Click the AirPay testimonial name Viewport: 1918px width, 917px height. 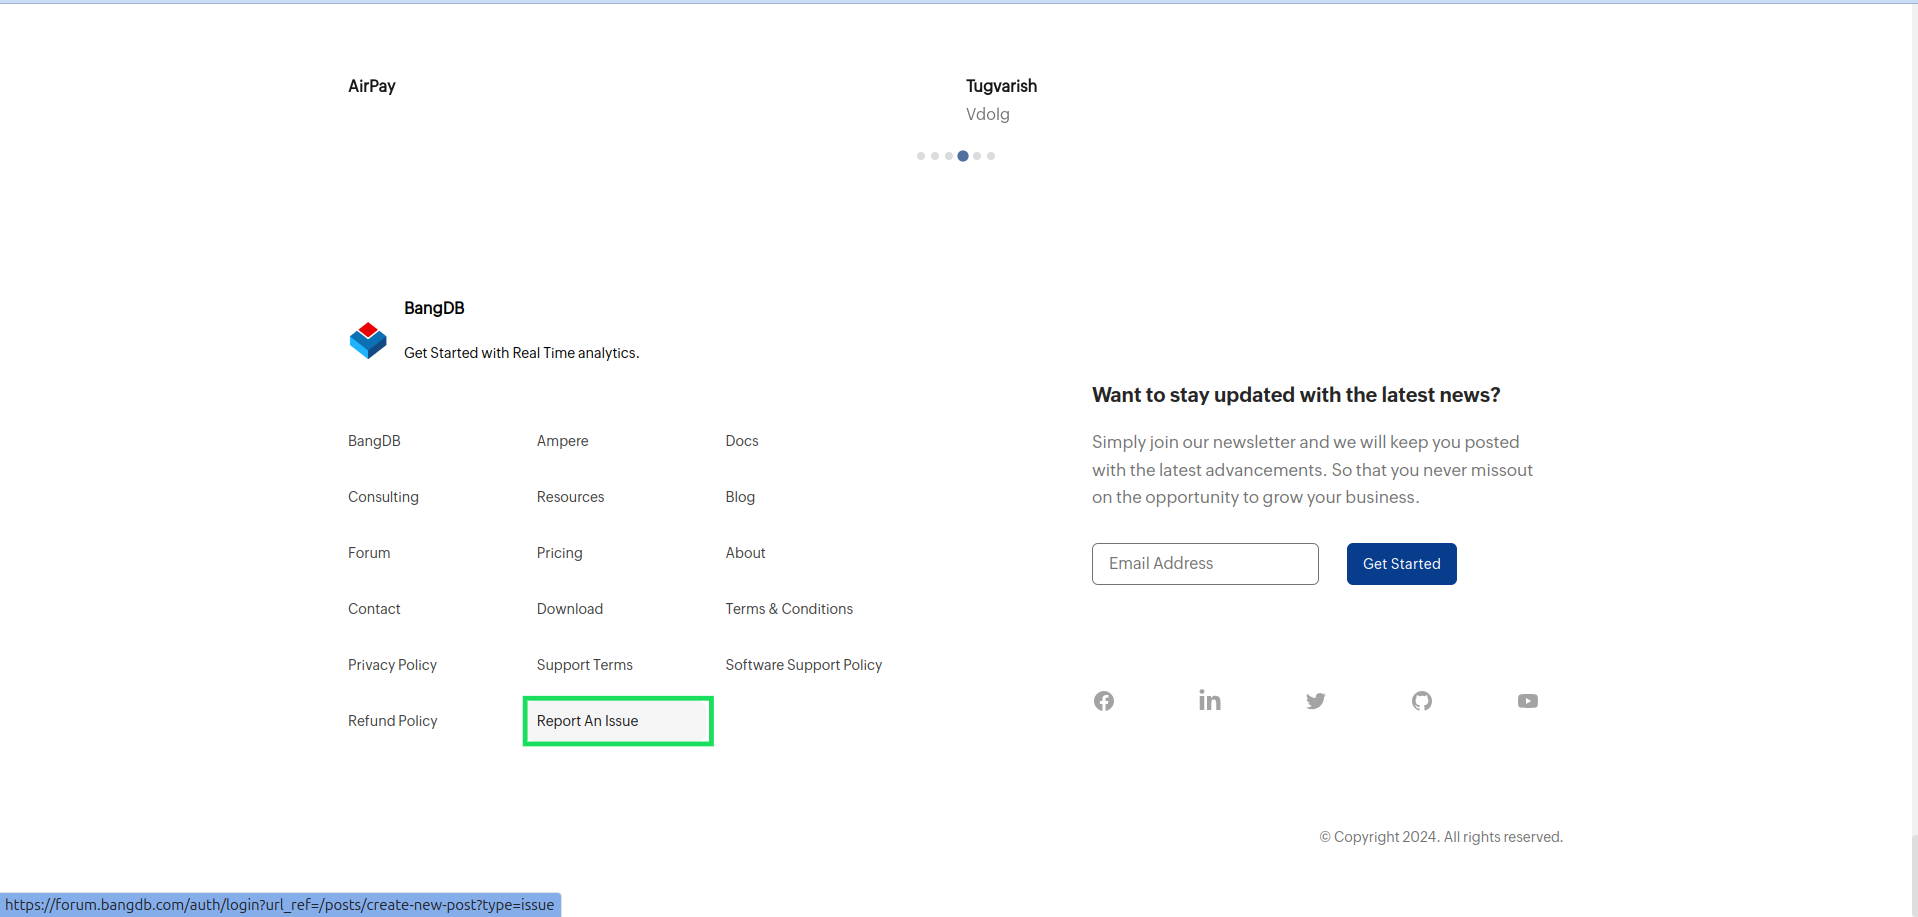coord(372,86)
